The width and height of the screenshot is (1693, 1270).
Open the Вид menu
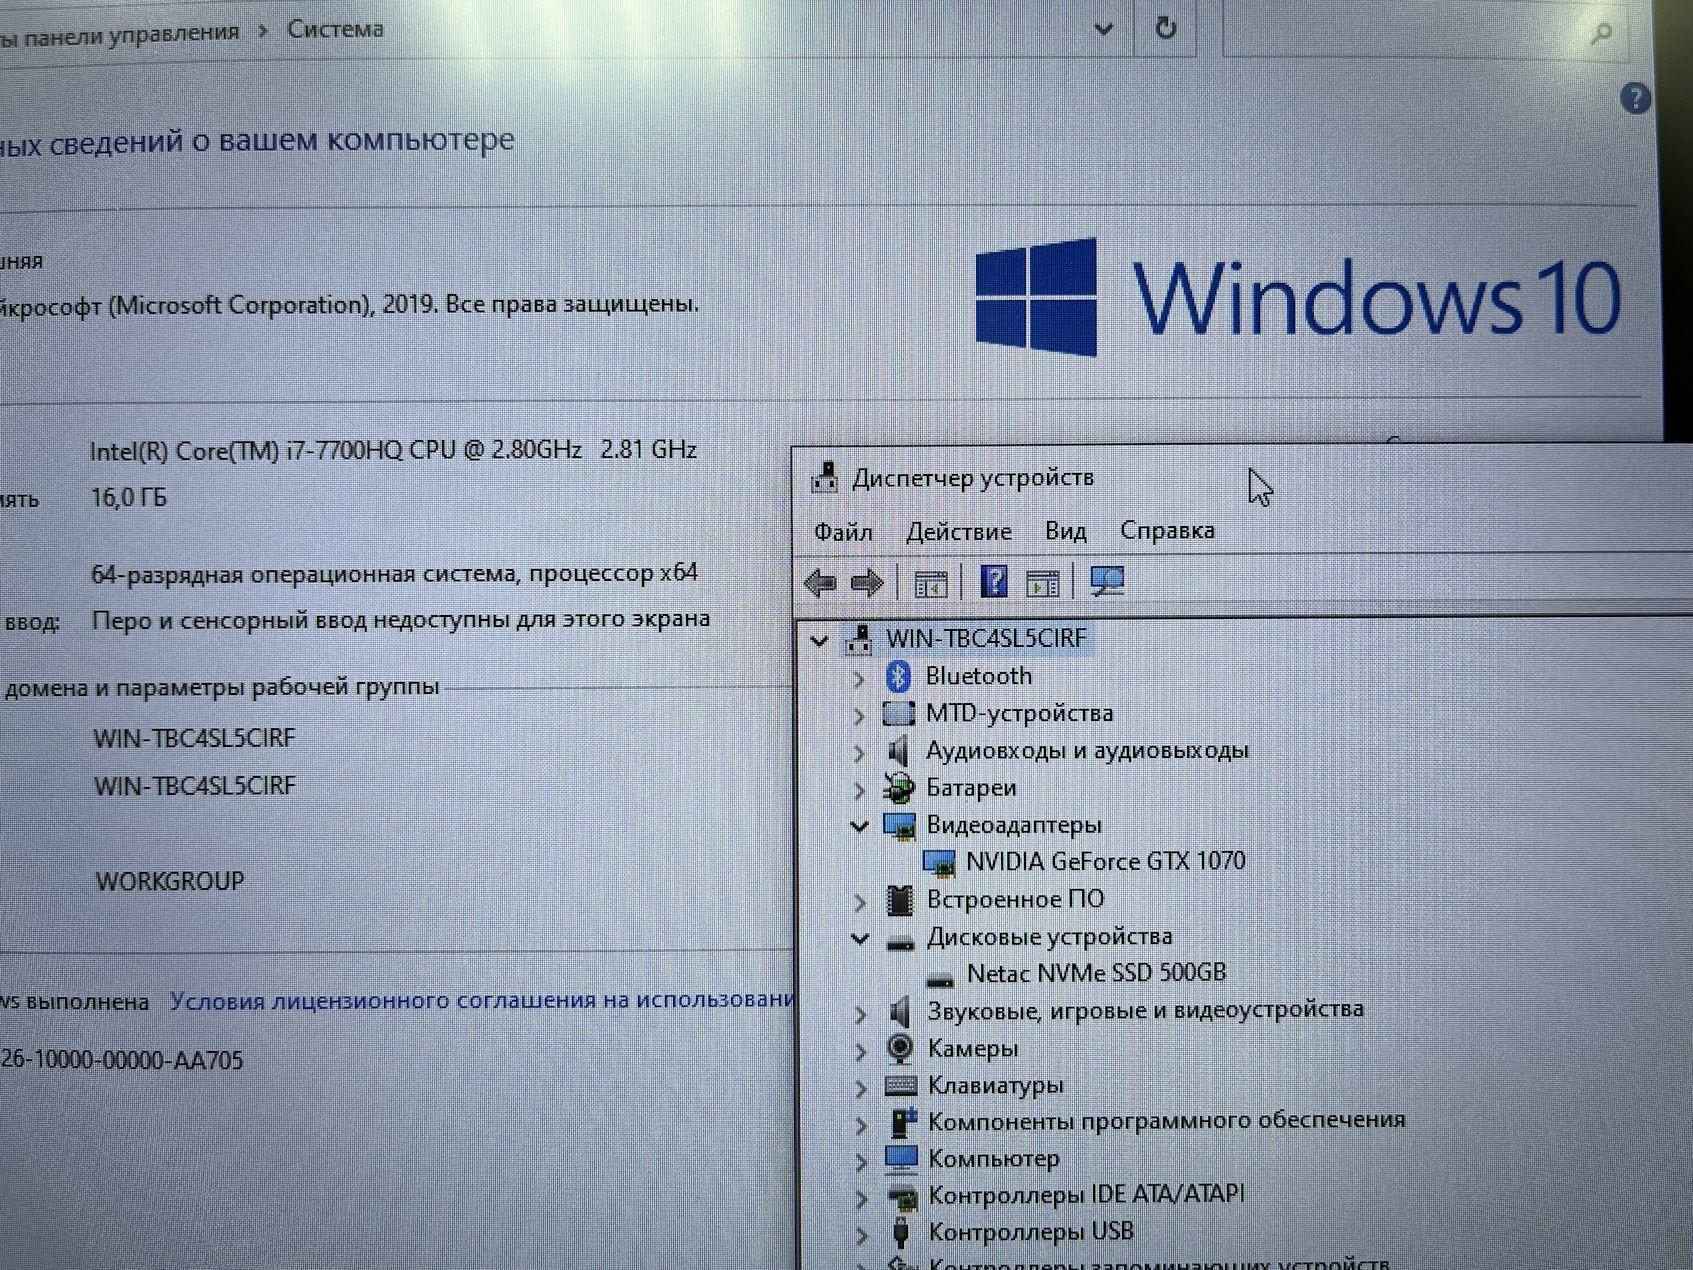point(1065,531)
